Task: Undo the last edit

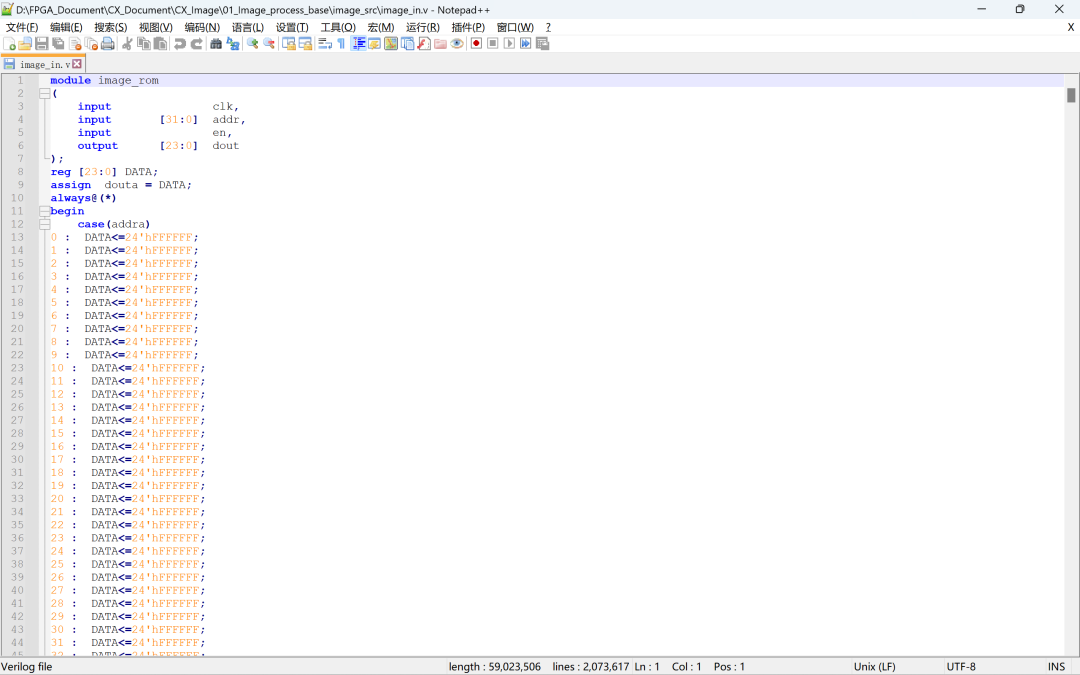Action: 180,43
